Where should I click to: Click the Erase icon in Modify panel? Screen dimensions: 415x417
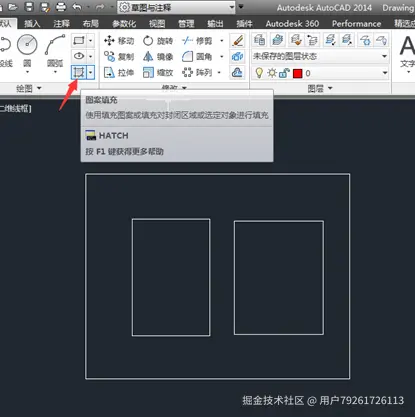point(238,41)
